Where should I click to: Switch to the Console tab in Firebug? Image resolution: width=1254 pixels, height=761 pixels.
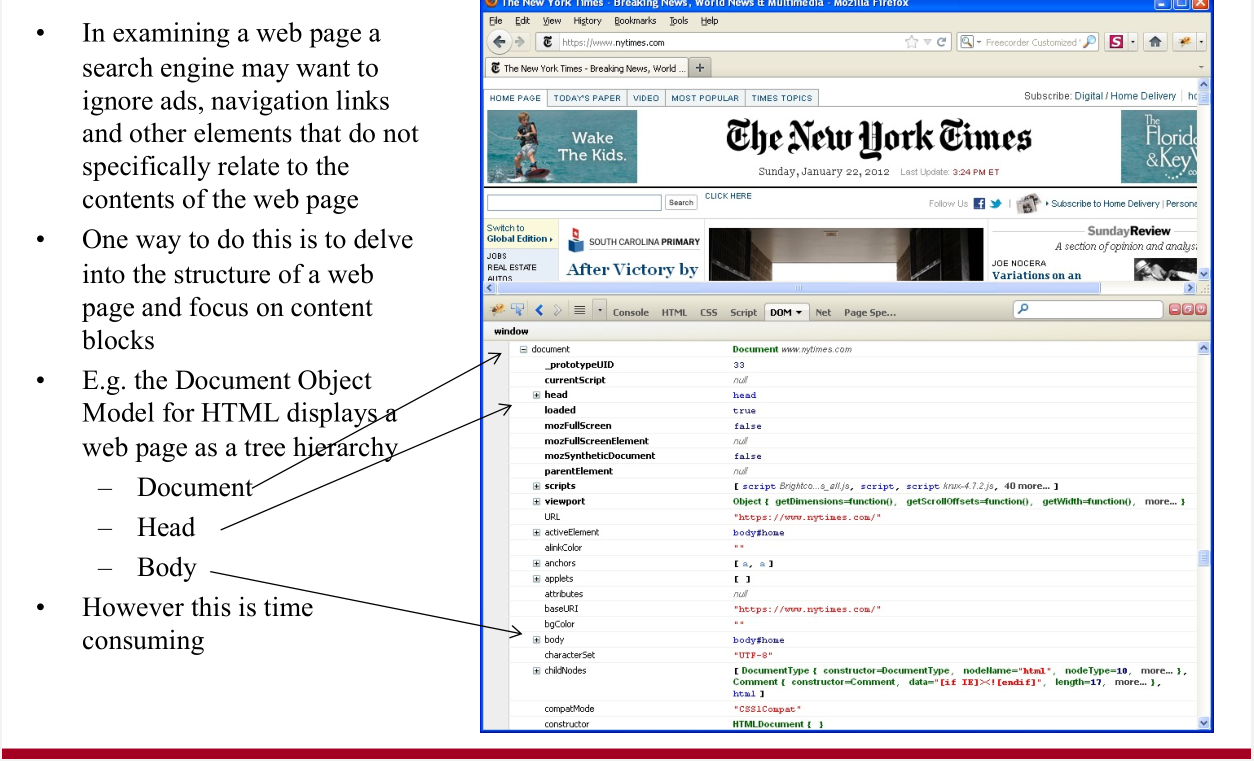tap(630, 312)
